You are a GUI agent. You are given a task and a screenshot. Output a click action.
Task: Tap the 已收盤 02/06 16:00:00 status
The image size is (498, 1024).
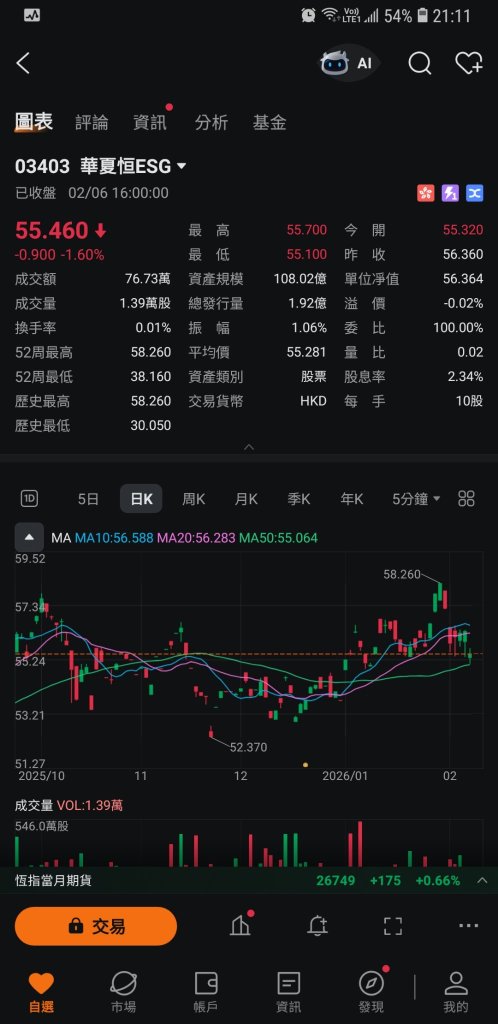click(x=91, y=193)
